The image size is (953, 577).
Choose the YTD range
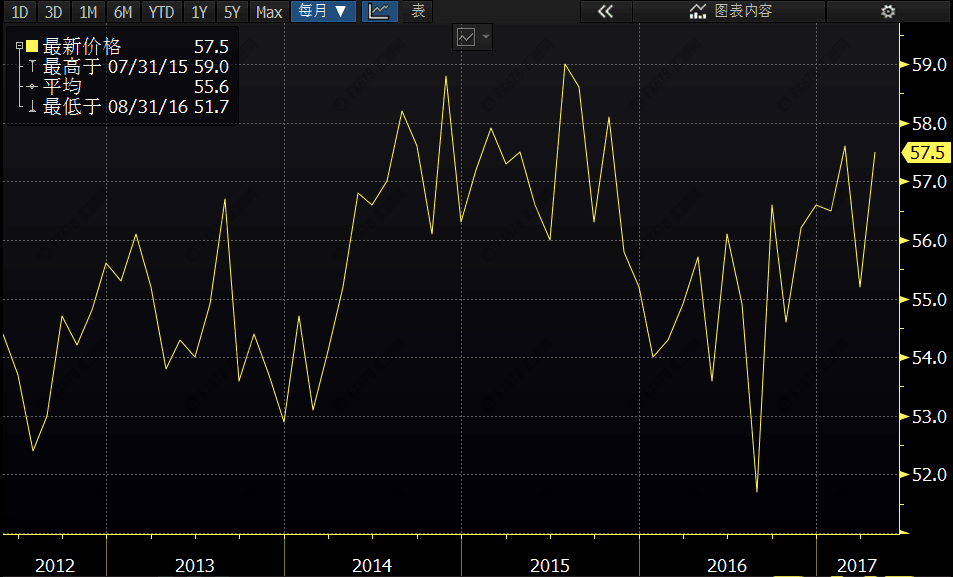(161, 12)
